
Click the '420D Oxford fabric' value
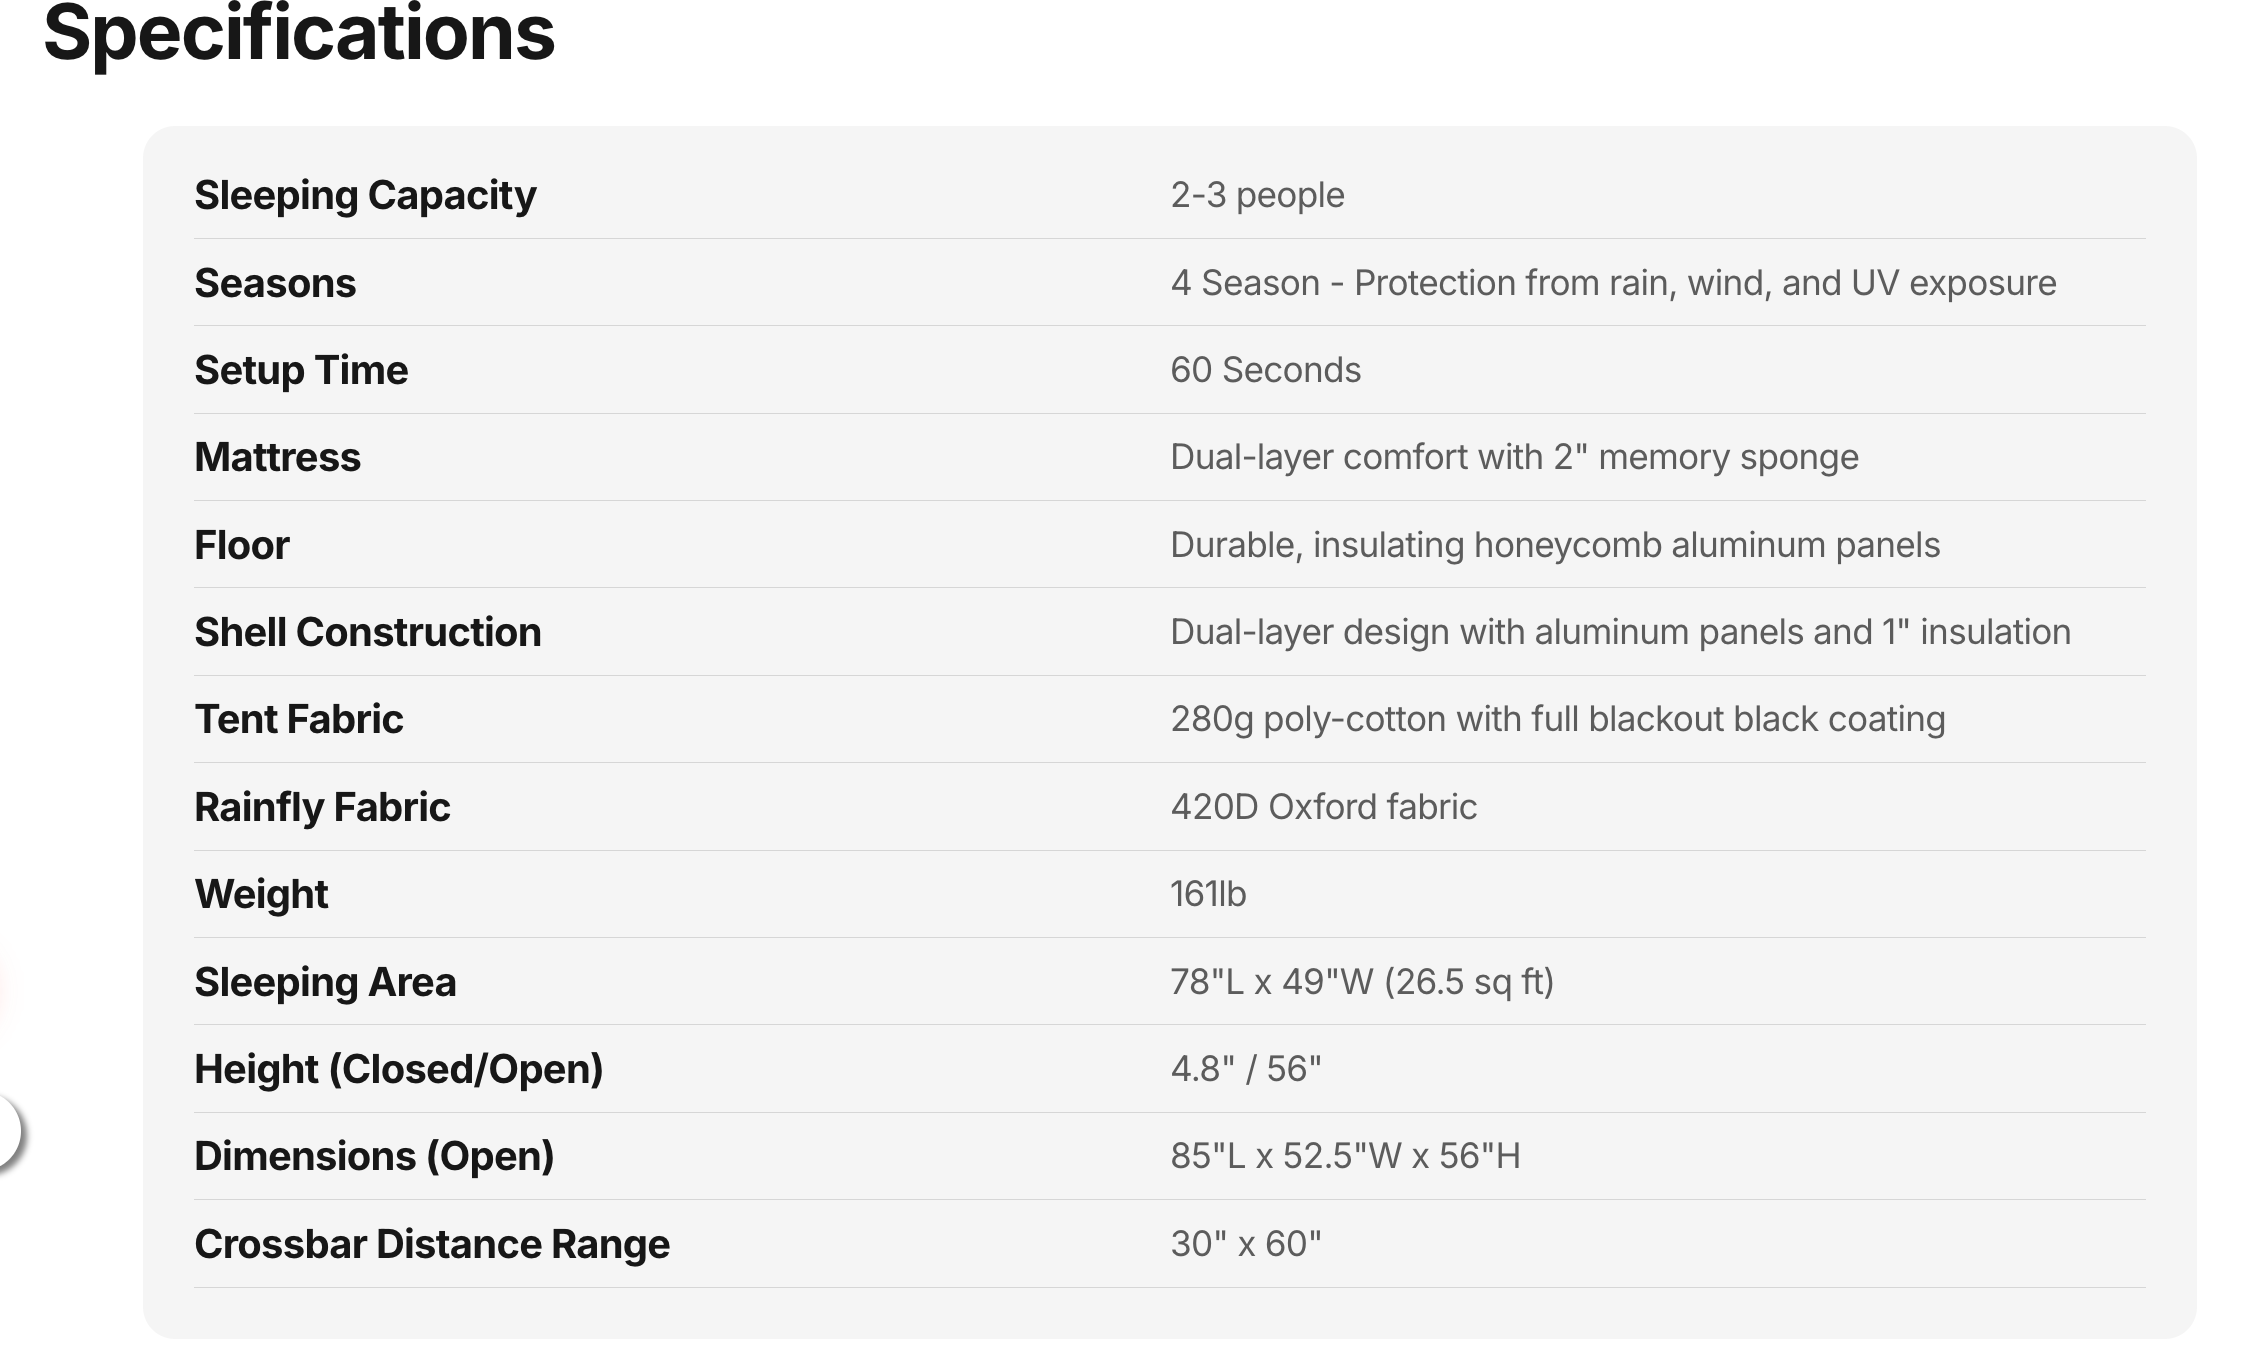(x=1323, y=807)
